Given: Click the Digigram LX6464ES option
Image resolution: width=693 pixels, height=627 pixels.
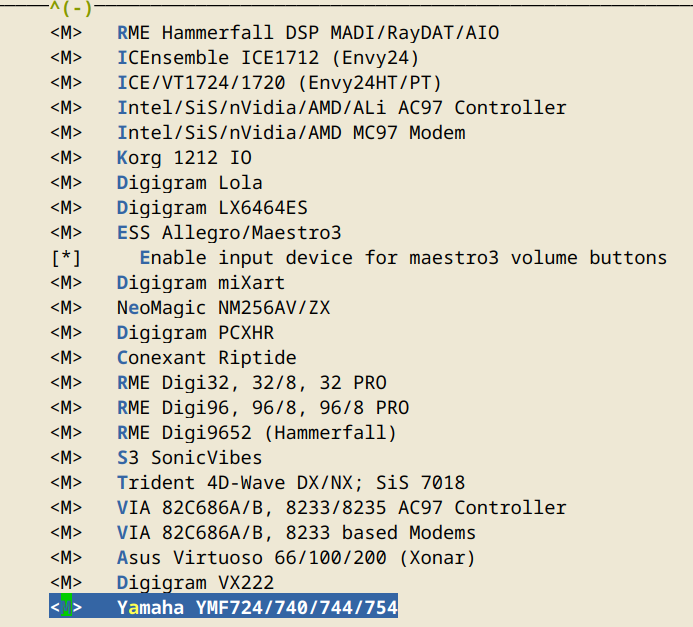Looking at the screenshot, I should click(212, 208).
